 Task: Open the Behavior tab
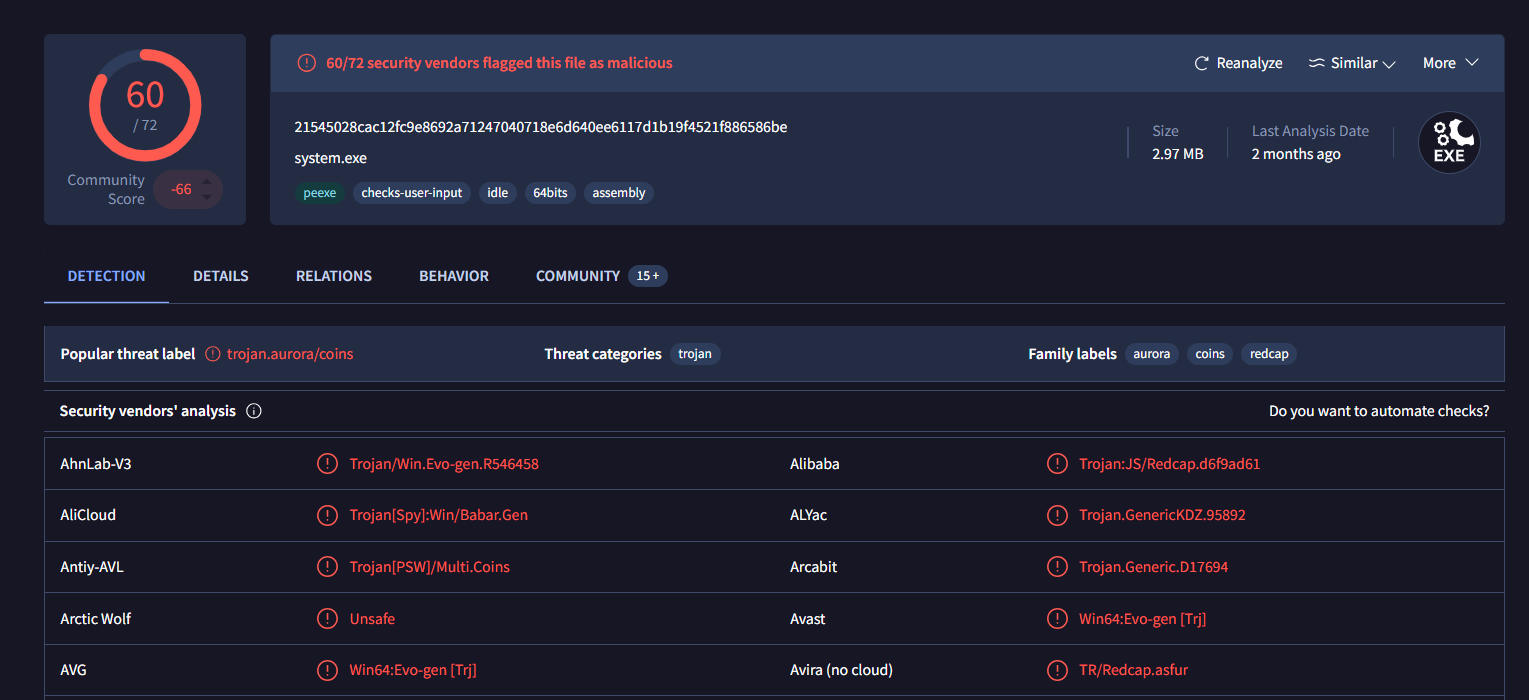click(454, 276)
